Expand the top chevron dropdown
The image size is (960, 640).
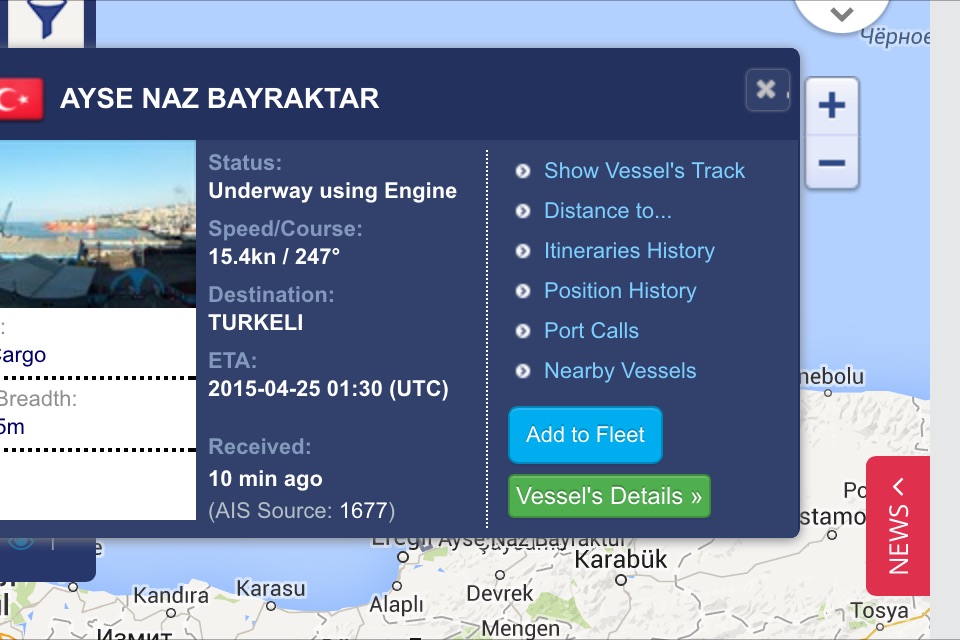pos(842,13)
